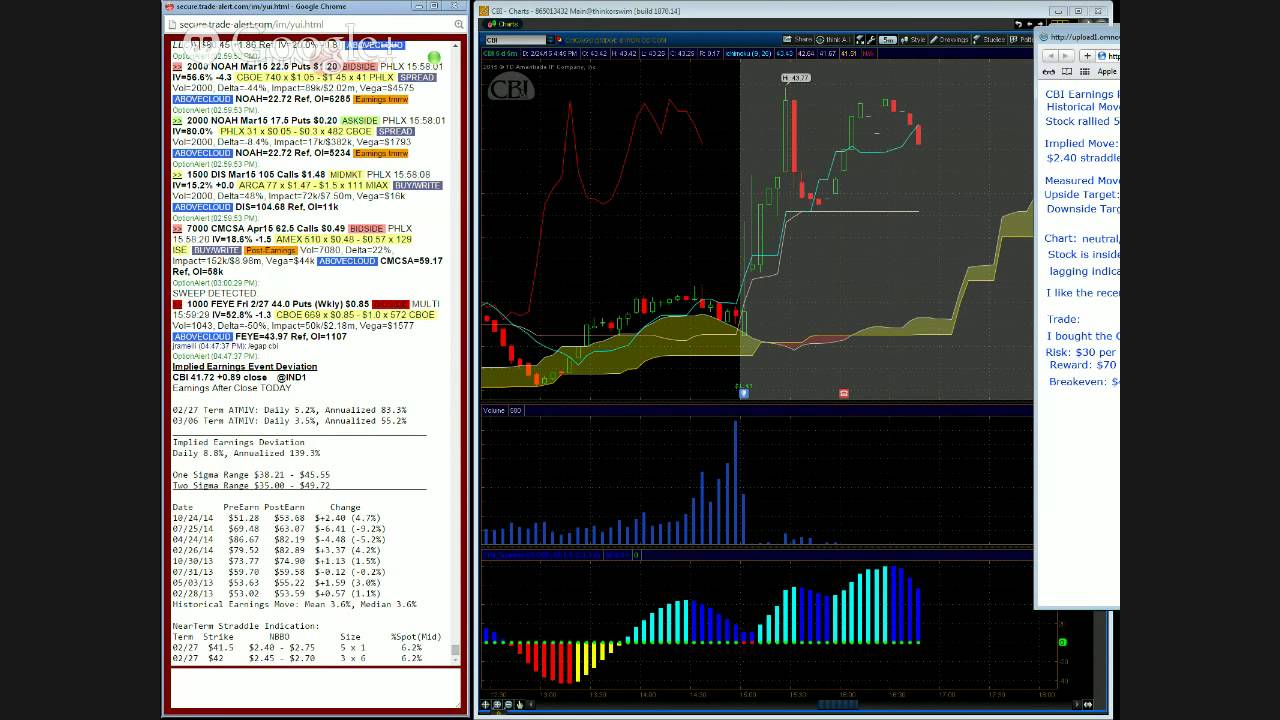This screenshot has width=1280, height=720.
Task: Click the time-axis scroll right arrow
Action: click(x=1076, y=705)
